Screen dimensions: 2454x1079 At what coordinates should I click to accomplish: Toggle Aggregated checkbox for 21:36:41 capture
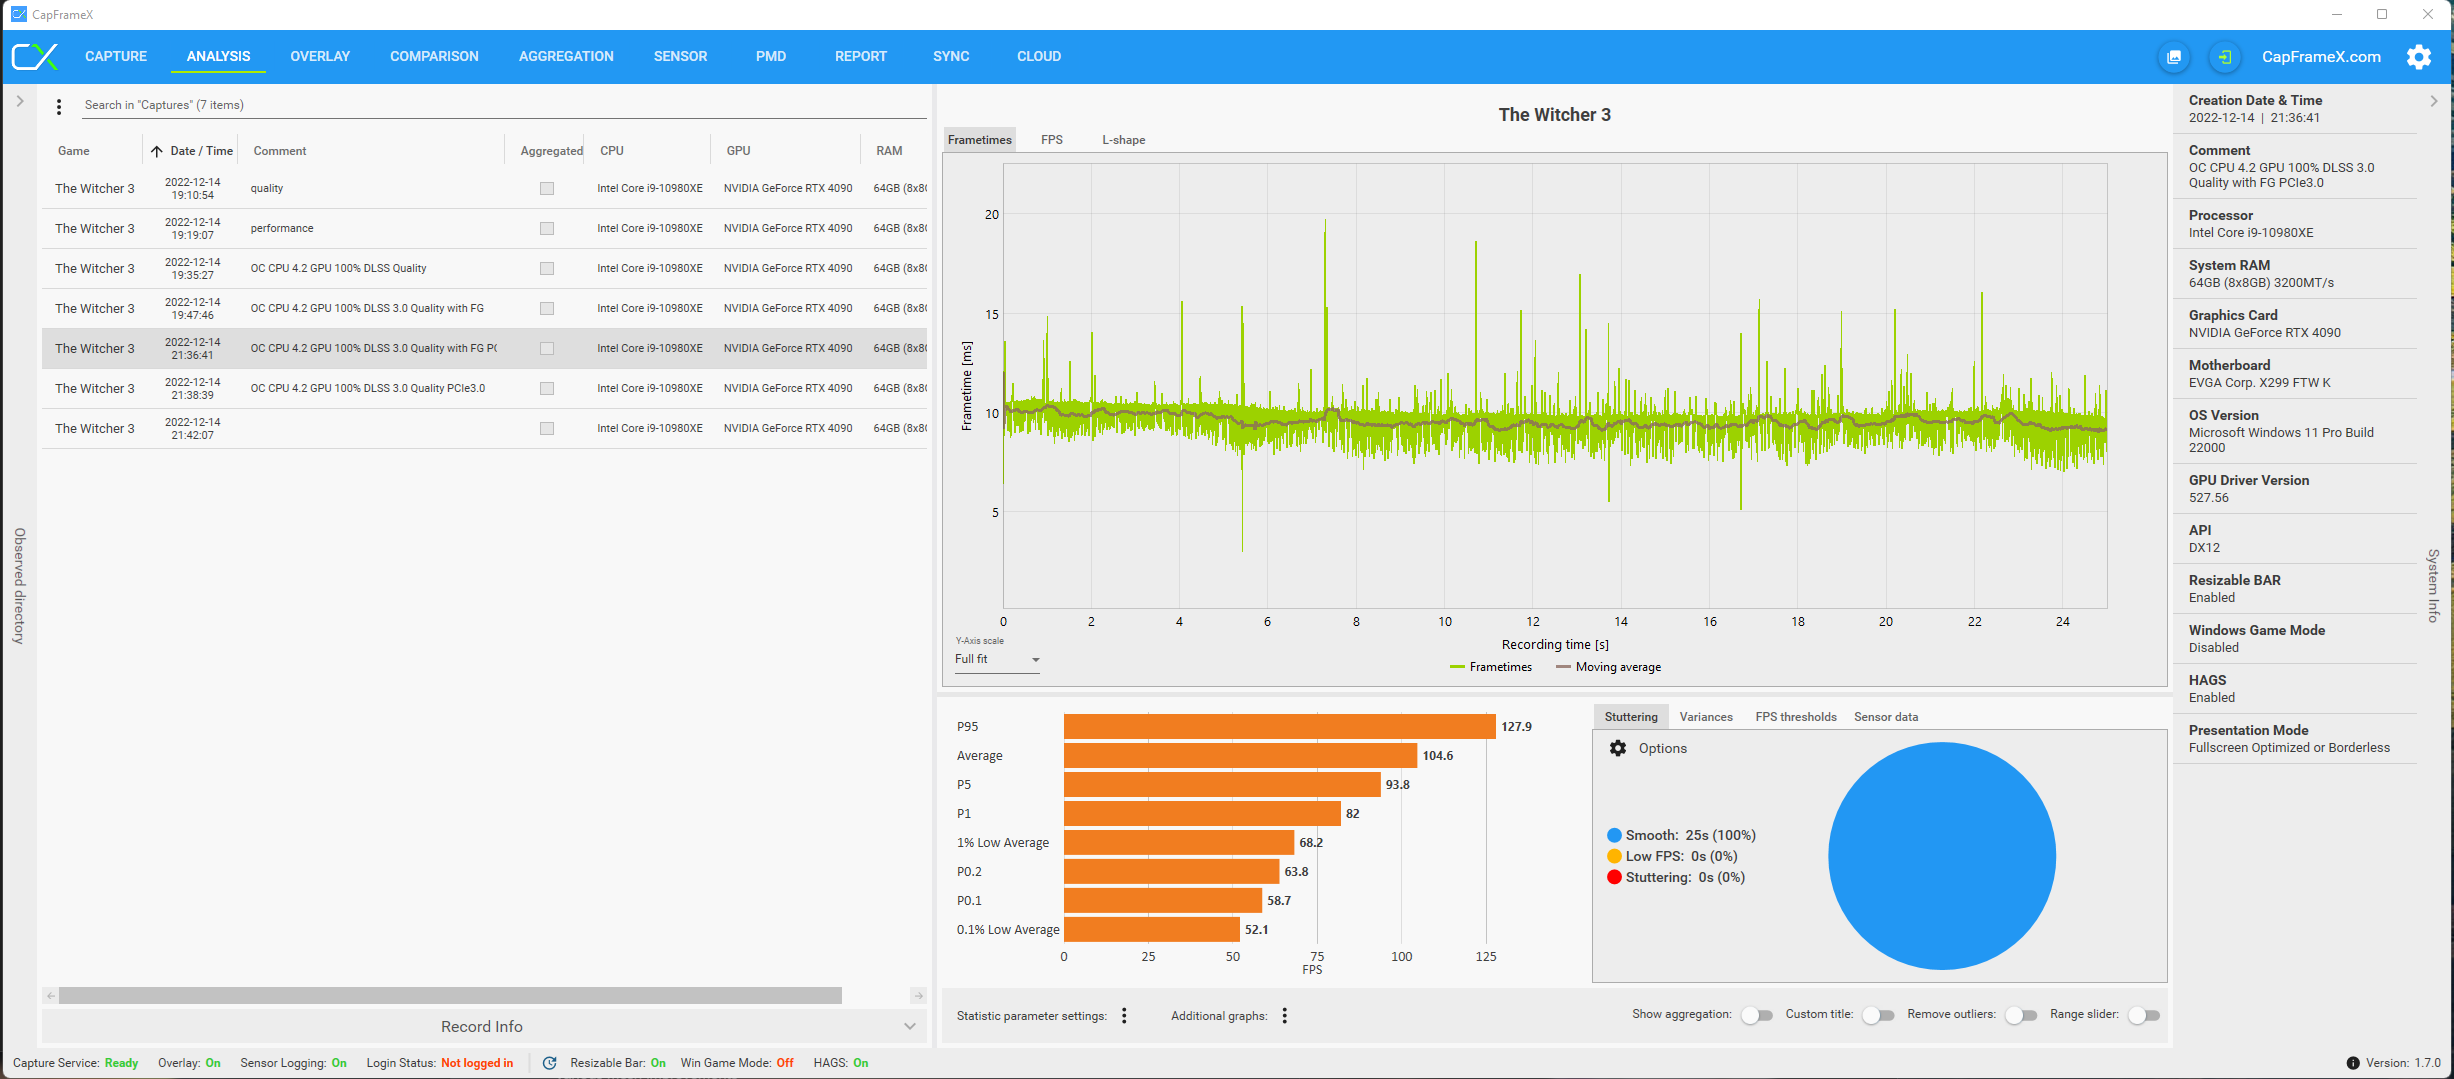(x=547, y=348)
